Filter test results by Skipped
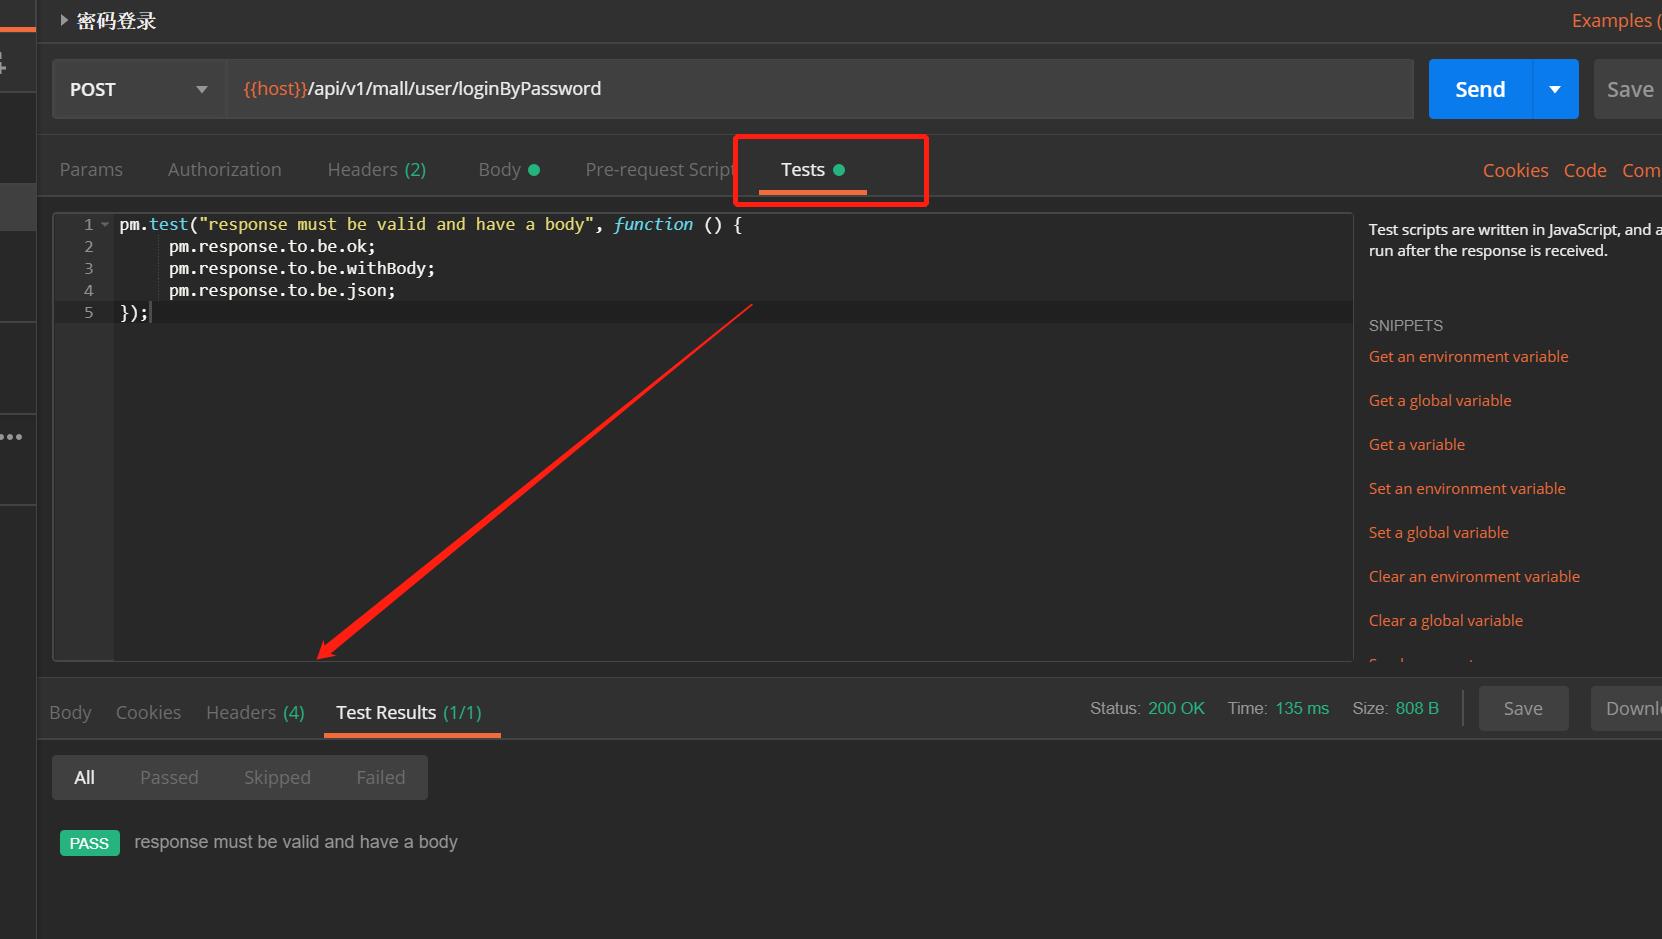The width and height of the screenshot is (1662, 939). 277,777
